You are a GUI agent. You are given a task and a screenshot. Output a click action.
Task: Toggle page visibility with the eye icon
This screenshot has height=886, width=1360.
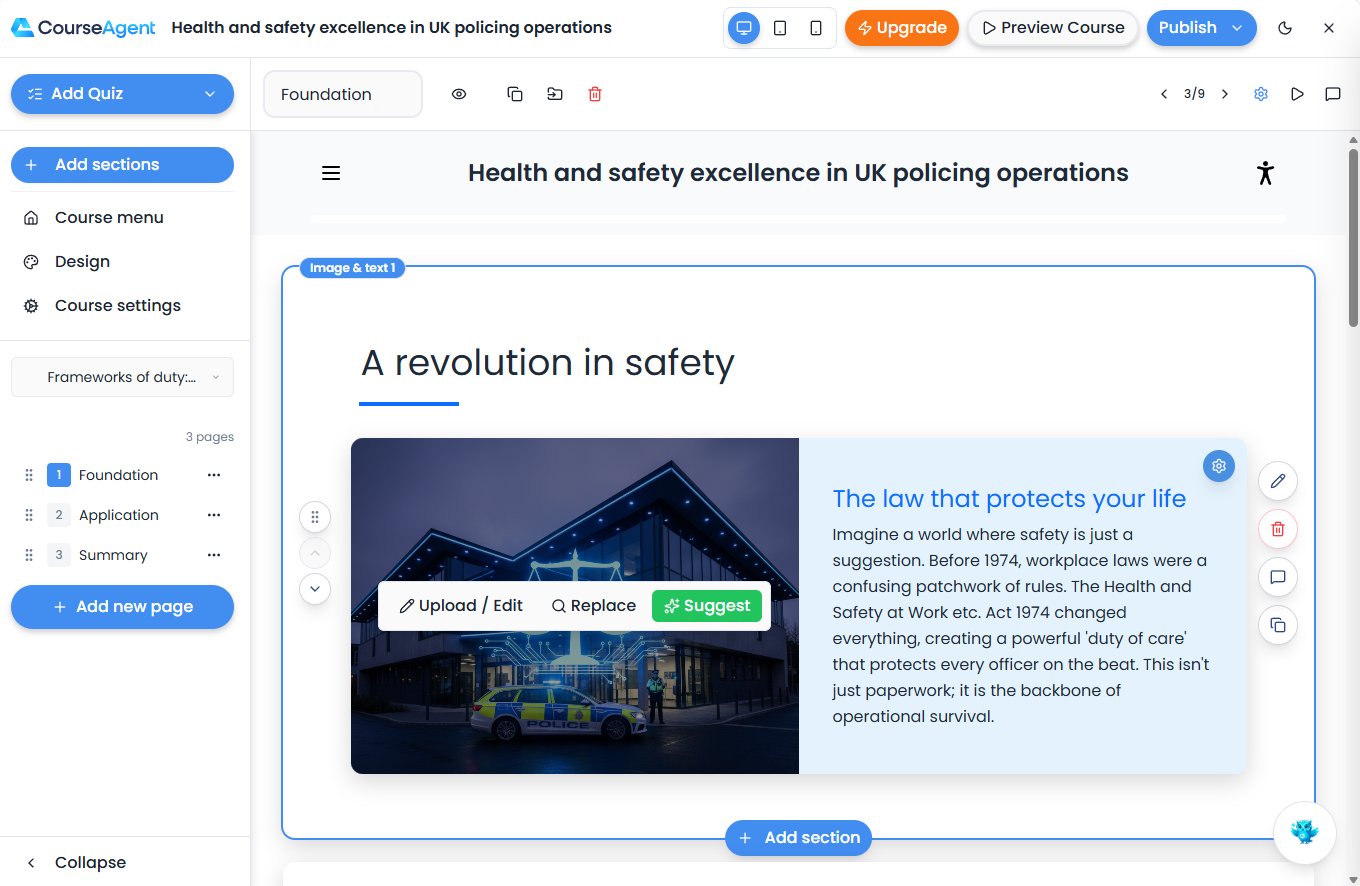pyautogui.click(x=458, y=93)
